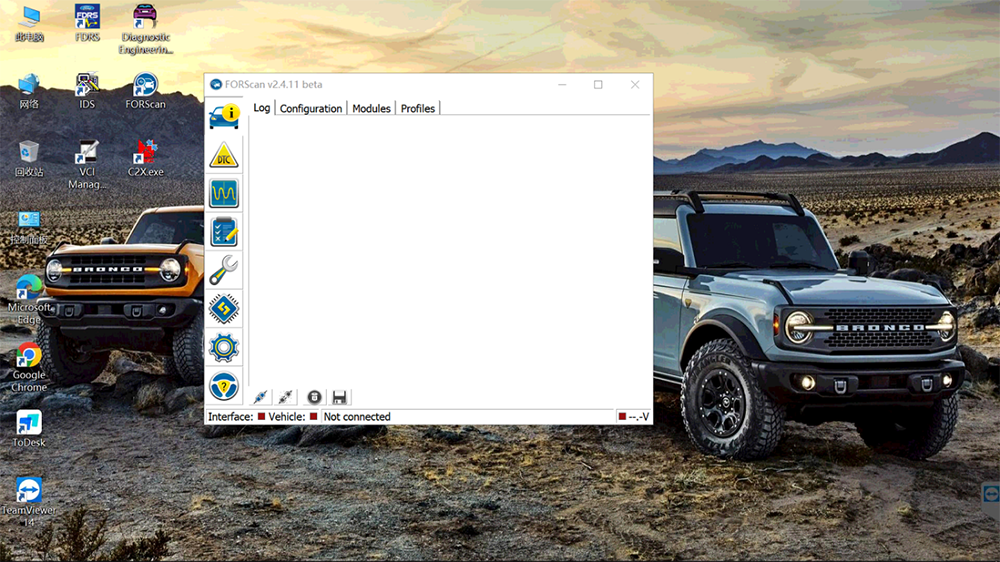Select the Network desktop icon

29,91
